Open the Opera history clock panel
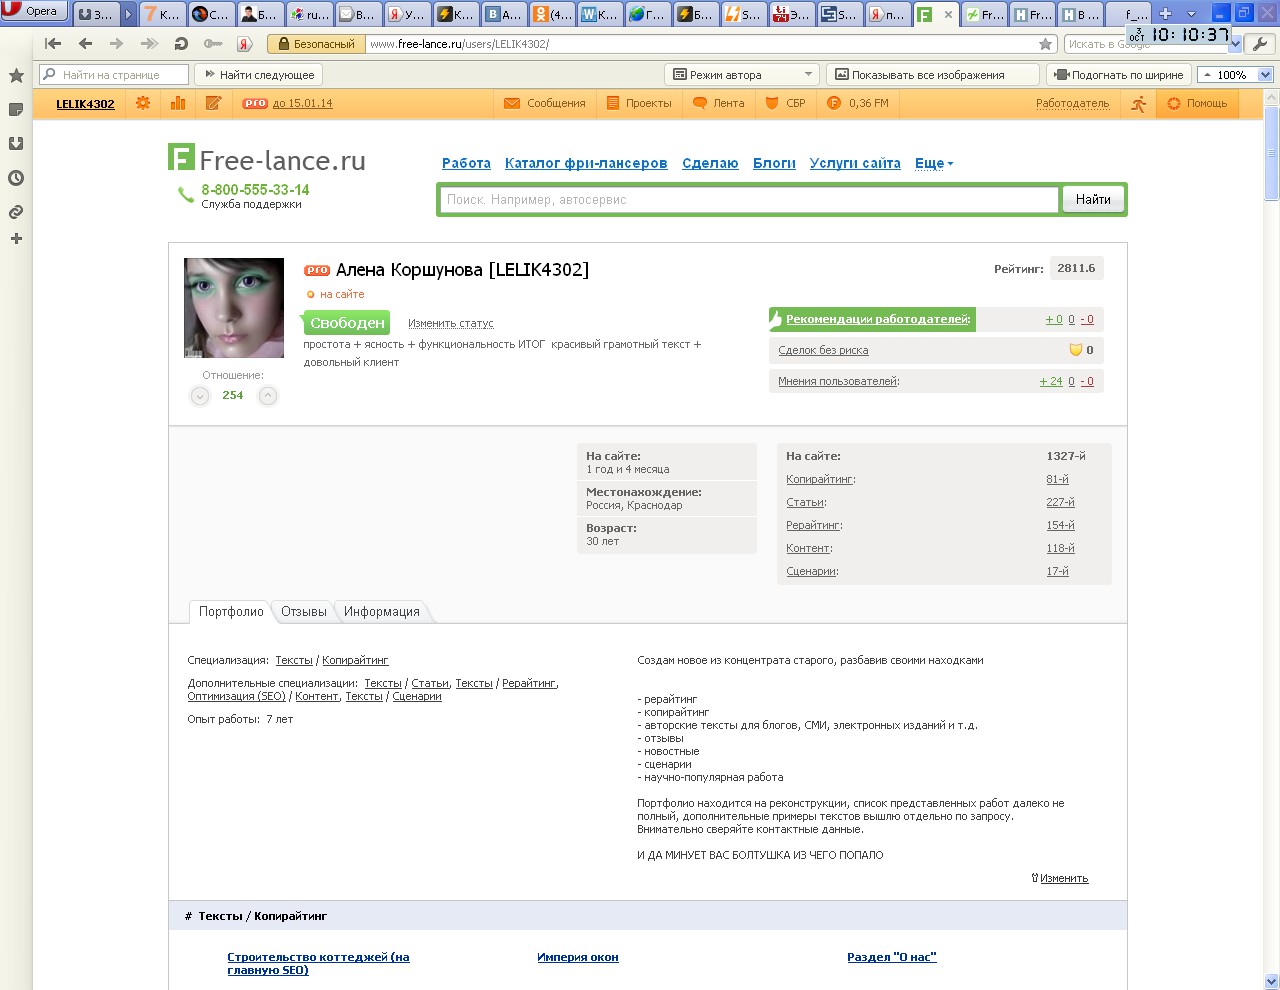This screenshot has width=1280, height=990. pos(16,178)
